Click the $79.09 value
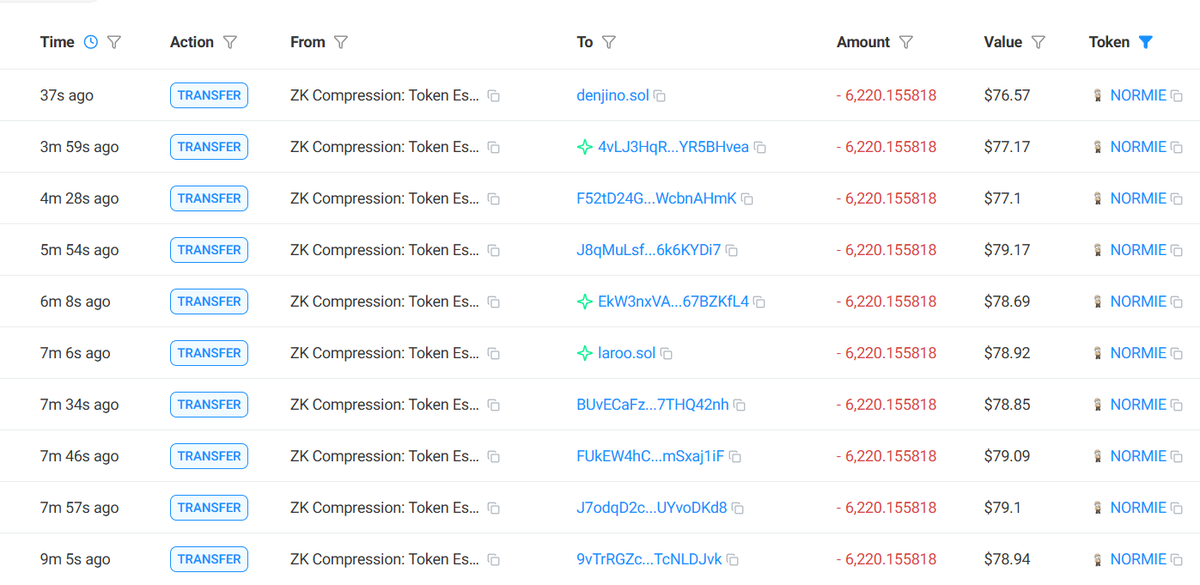This screenshot has height=585, width=1200. point(1007,456)
